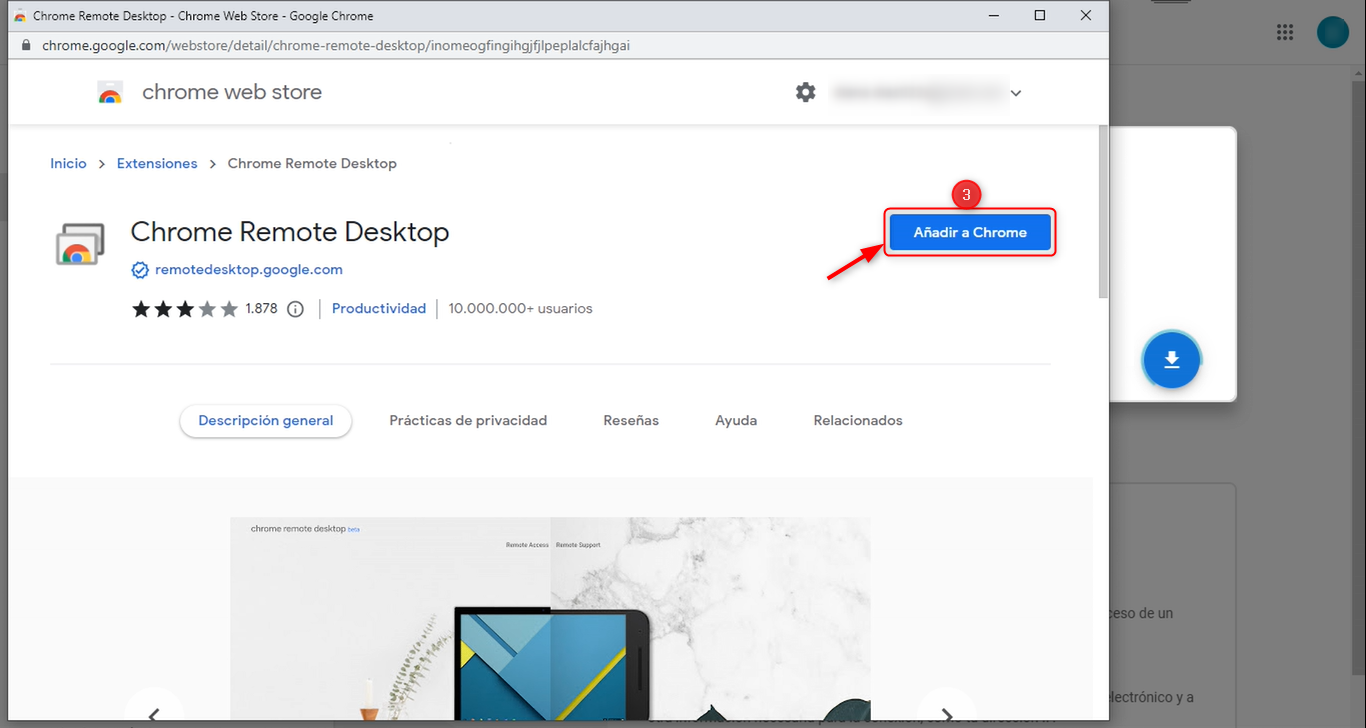Expand the account email dropdown arrow
The width and height of the screenshot is (1366, 728).
(1016, 93)
